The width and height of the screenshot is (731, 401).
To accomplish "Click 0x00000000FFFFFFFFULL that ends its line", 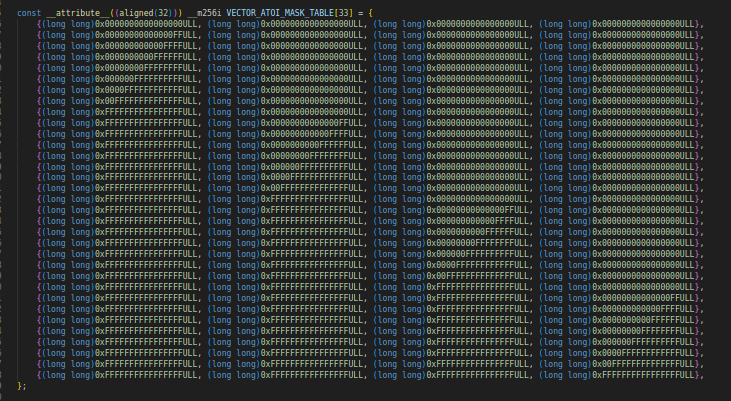I will coord(643,331).
